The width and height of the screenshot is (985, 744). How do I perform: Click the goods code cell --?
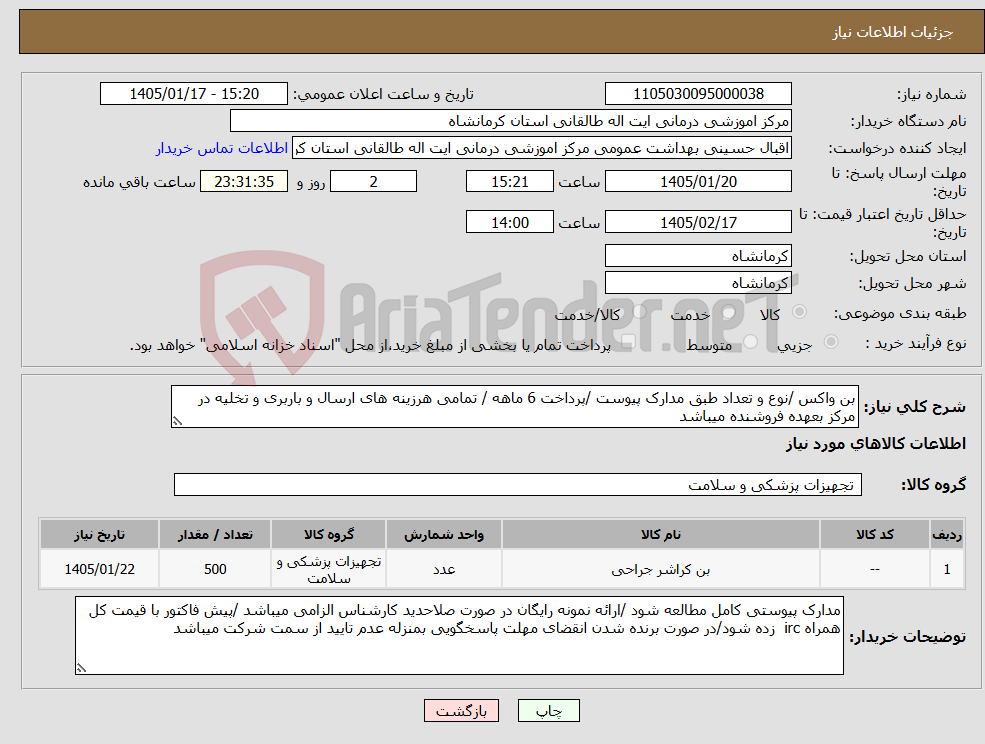click(x=874, y=569)
